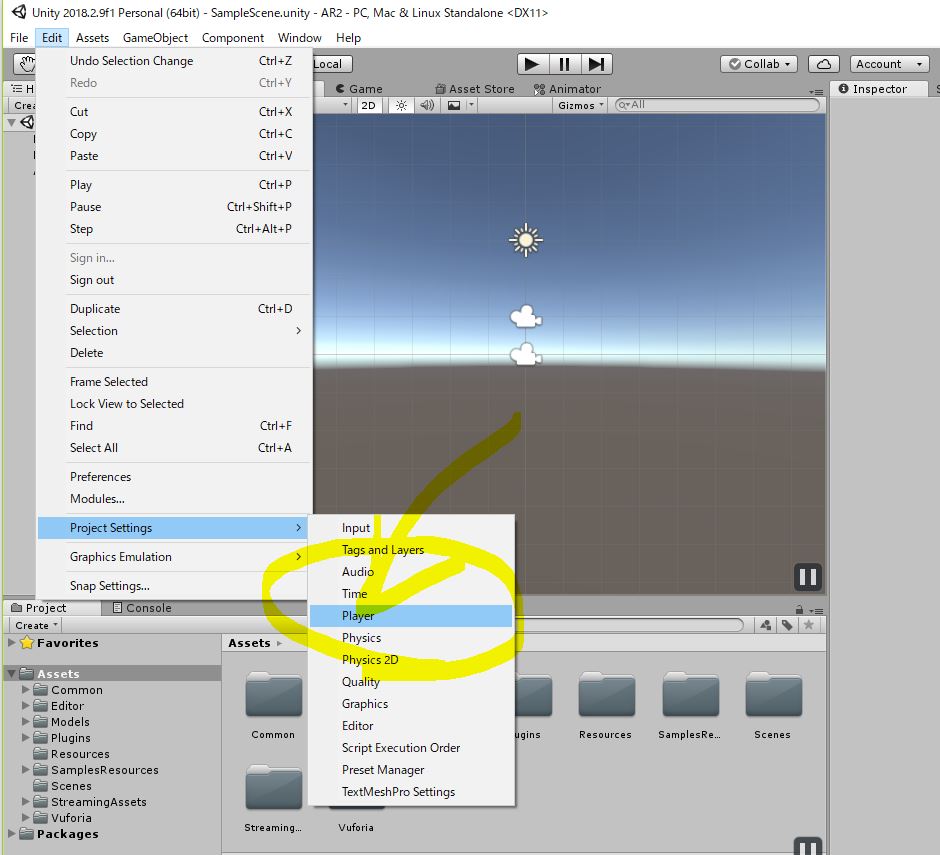The width and height of the screenshot is (940, 855).
Task: Open the scene effects dropdown arrow
Action: point(471,106)
